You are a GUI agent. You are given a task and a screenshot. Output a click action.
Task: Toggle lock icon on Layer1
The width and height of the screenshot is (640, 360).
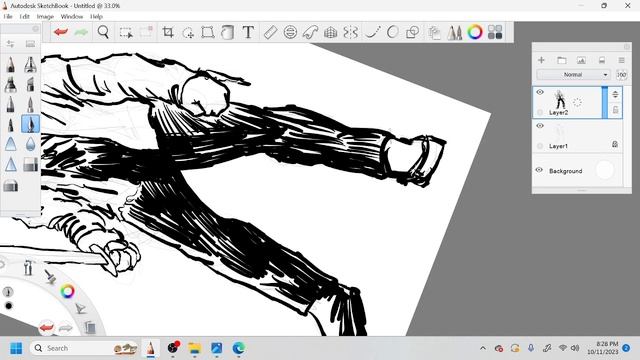[615, 144]
